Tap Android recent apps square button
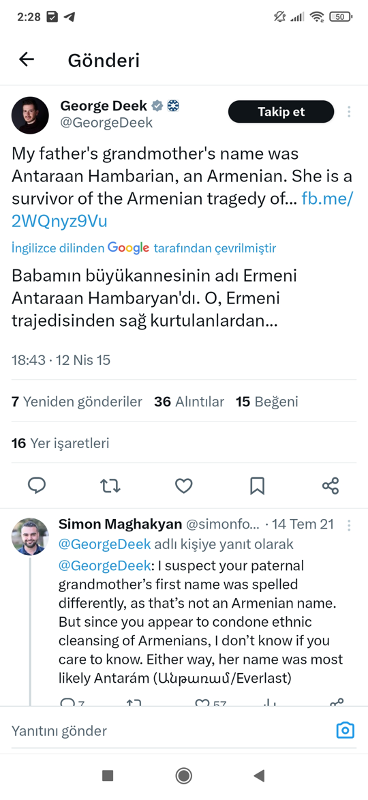Image resolution: width=368 pixels, height=800 pixels. coord(108,776)
